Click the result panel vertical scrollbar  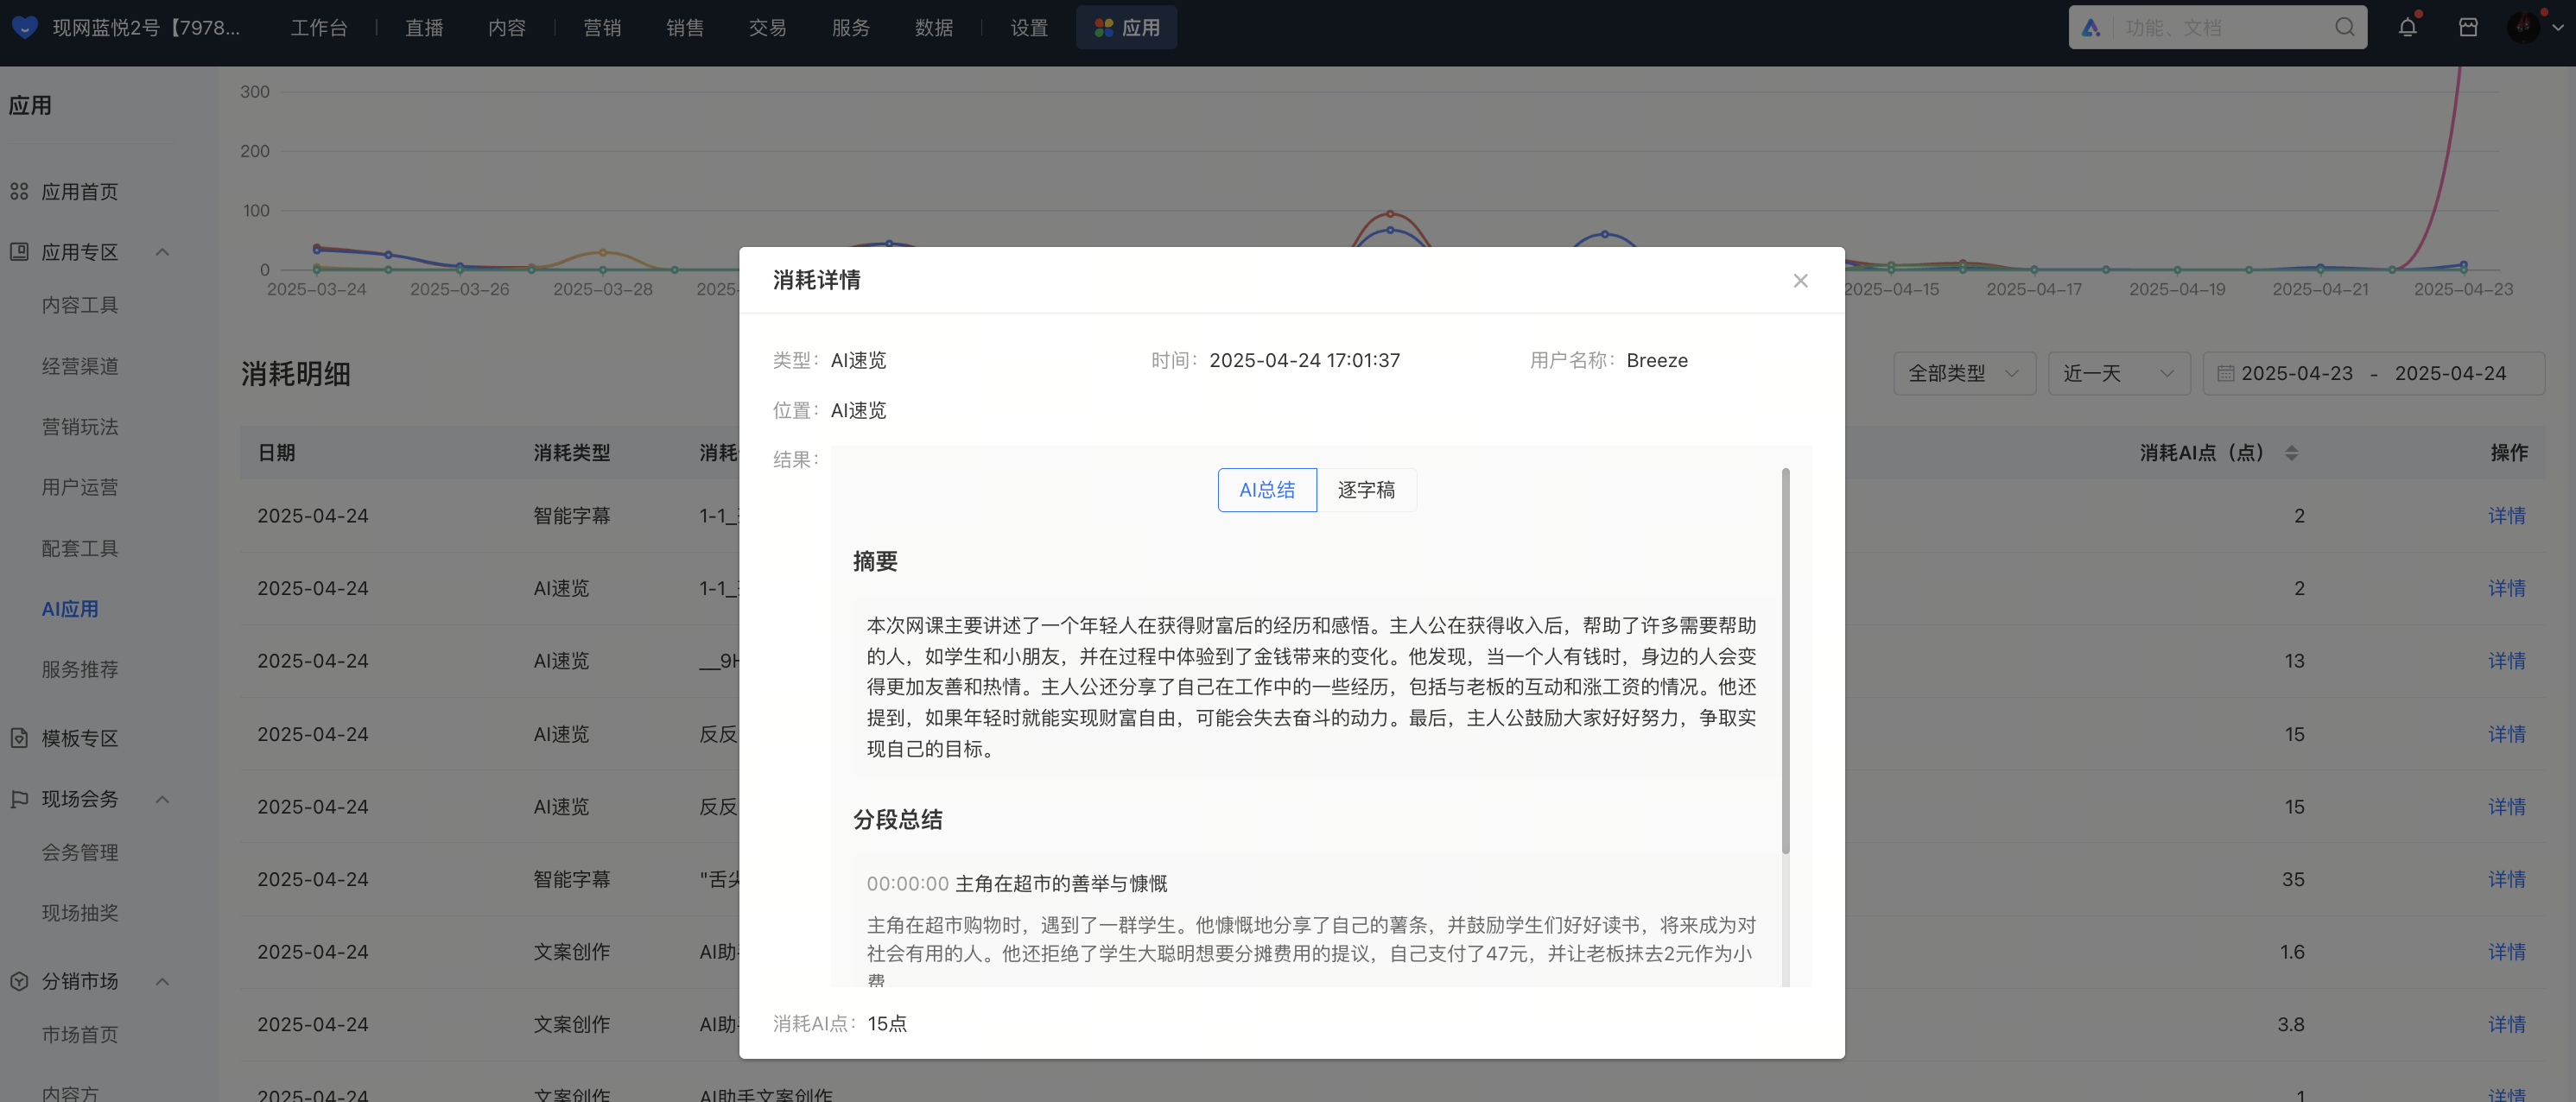click(x=1785, y=661)
